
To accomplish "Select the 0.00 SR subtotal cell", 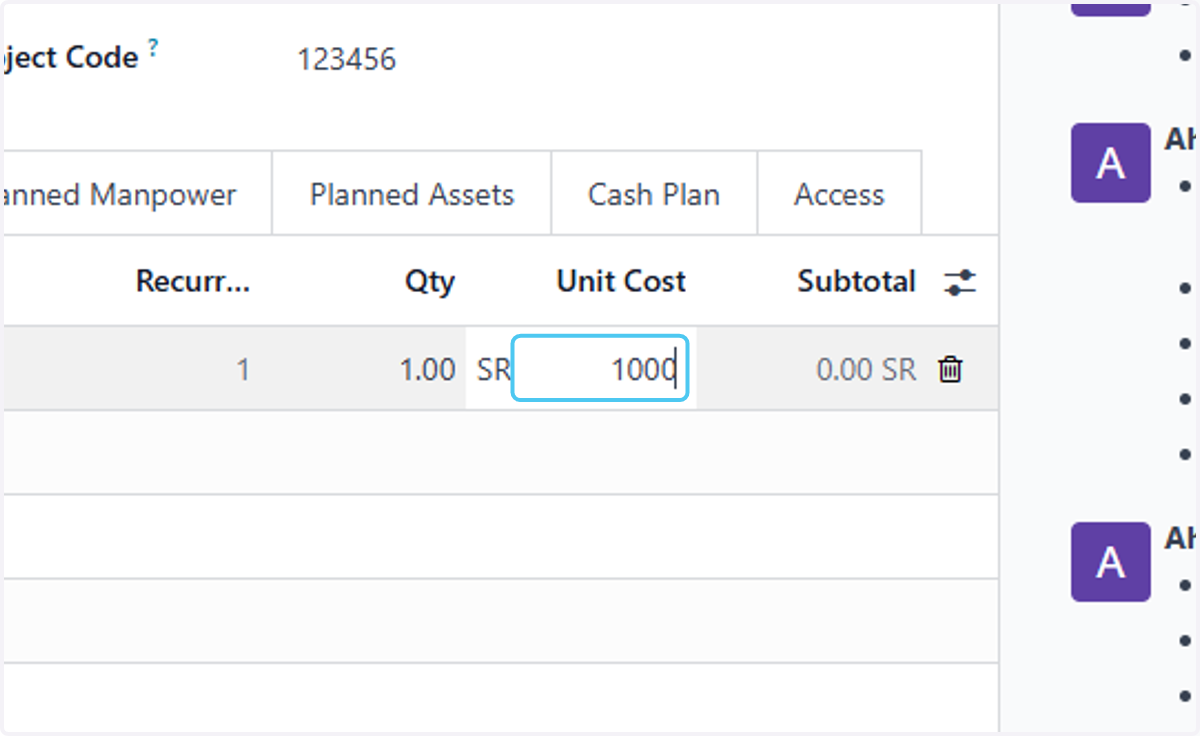I will pos(866,370).
